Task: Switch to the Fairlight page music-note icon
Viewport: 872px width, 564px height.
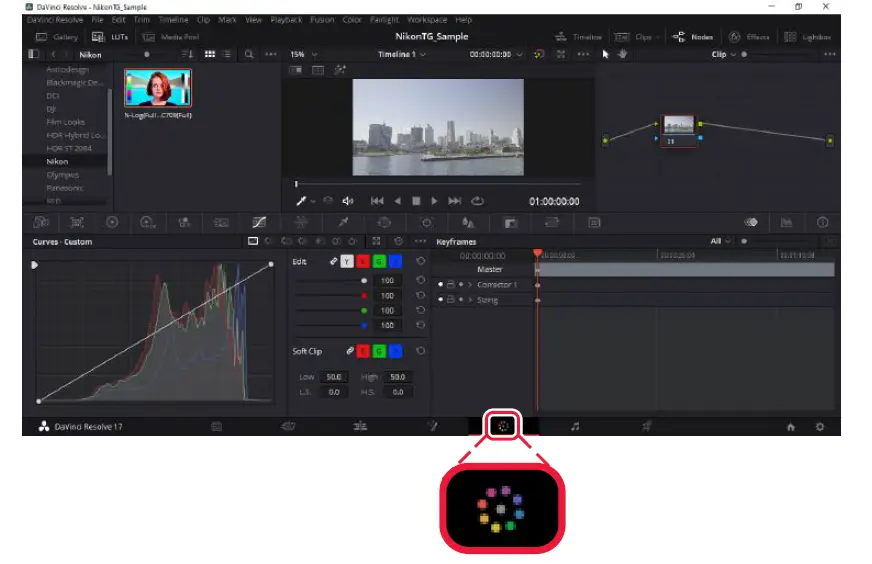Action: click(575, 427)
